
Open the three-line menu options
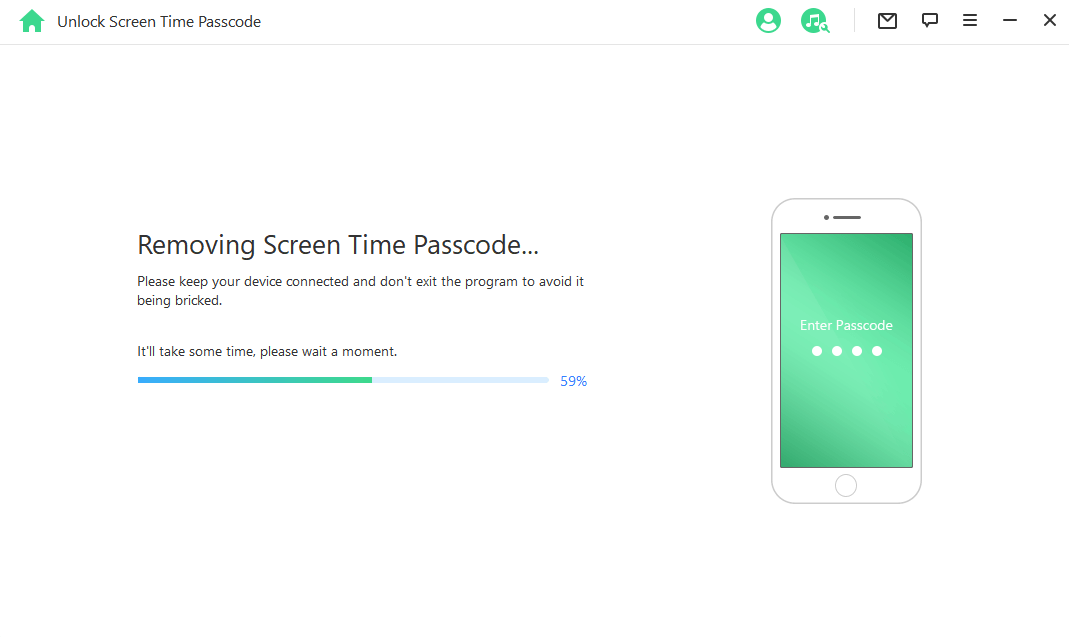pos(970,20)
